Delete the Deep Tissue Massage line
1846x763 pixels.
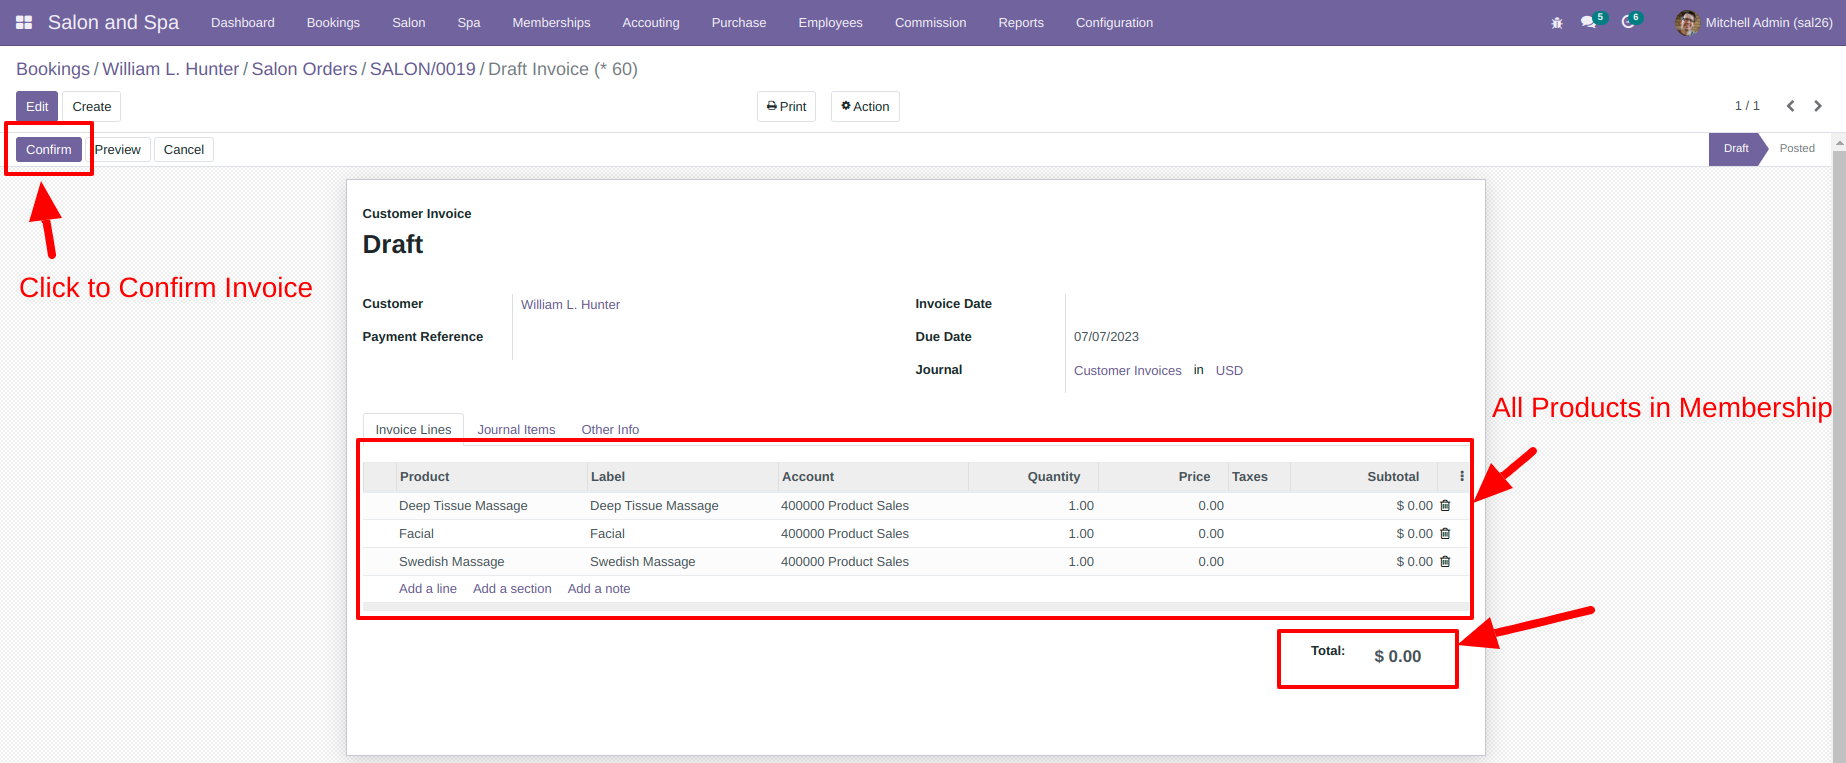tap(1445, 506)
